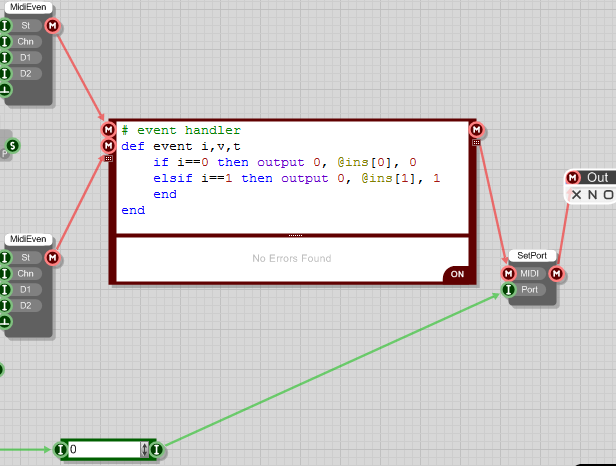
Task: Click the integer box up/down stepper arrows
Action: (145, 450)
